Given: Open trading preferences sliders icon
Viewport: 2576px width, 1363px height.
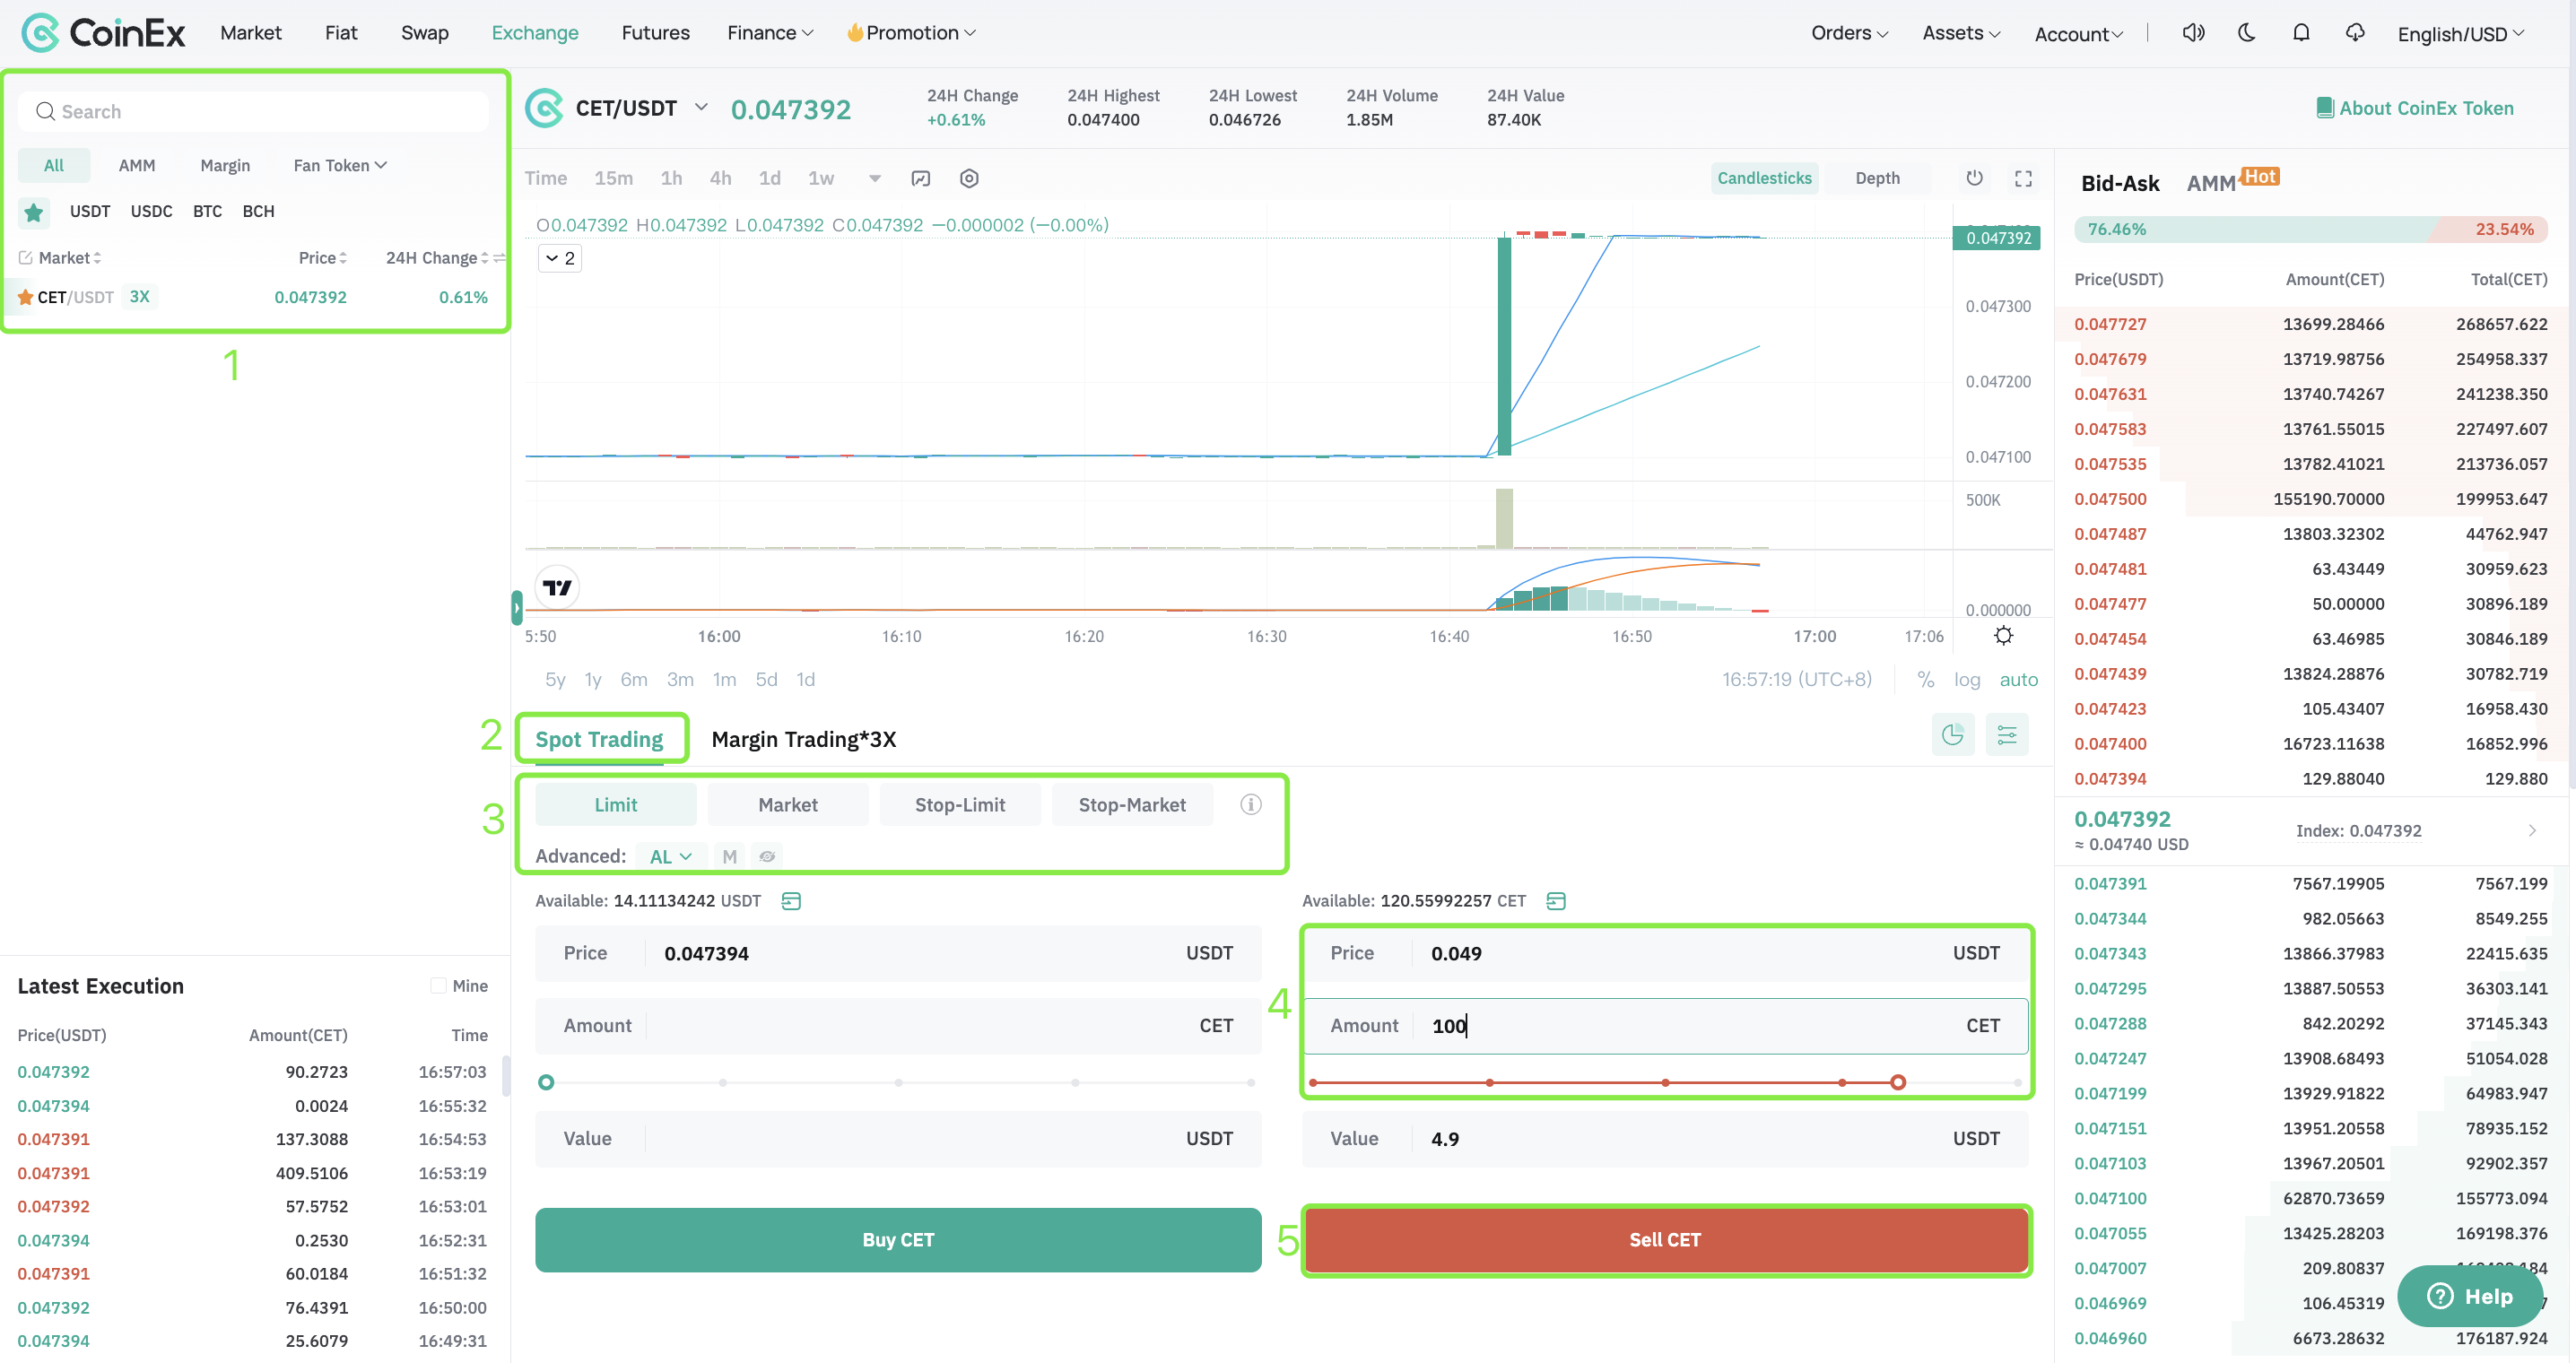Looking at the screenshot, I should 2006,735.
